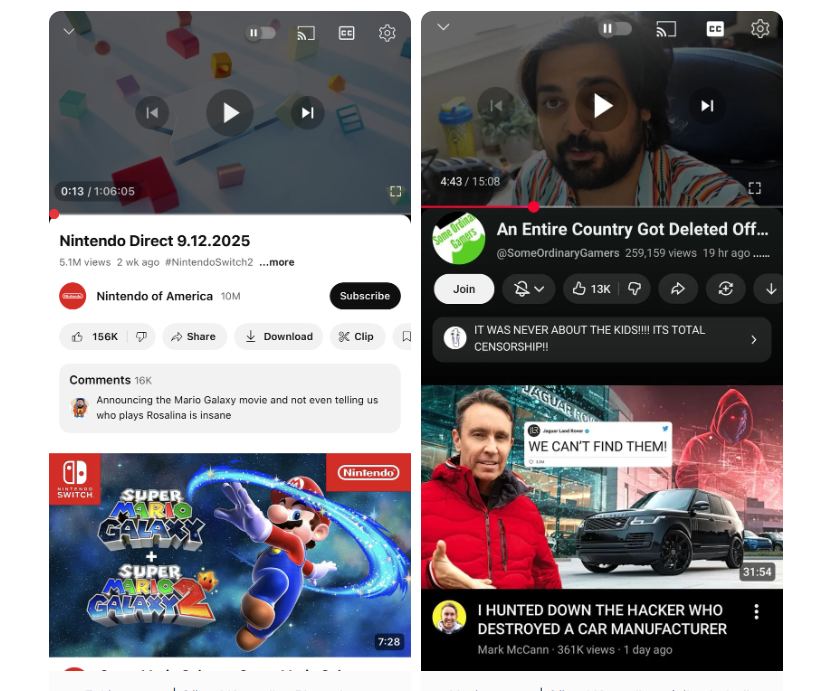Skip to previous video in Nintendo Direct player
This screenshot has height=691, width=821.
[152, 113]
